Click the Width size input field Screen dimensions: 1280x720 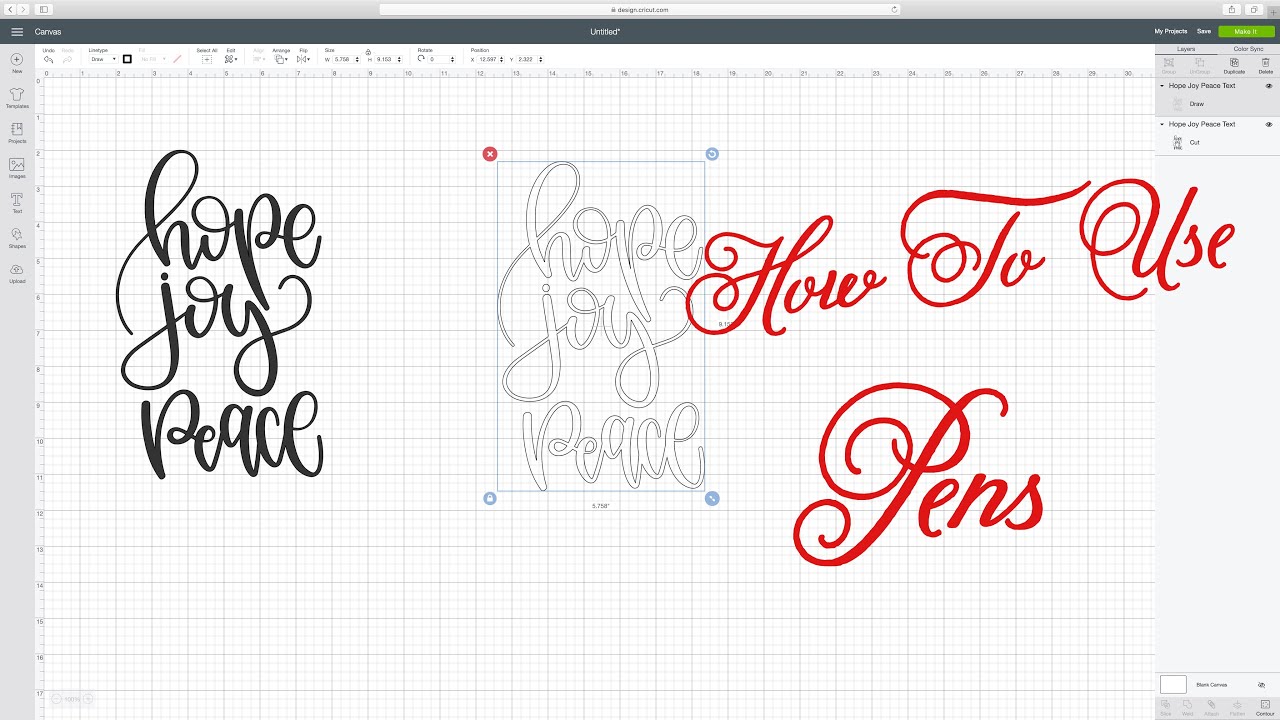[x=343, y=59]
